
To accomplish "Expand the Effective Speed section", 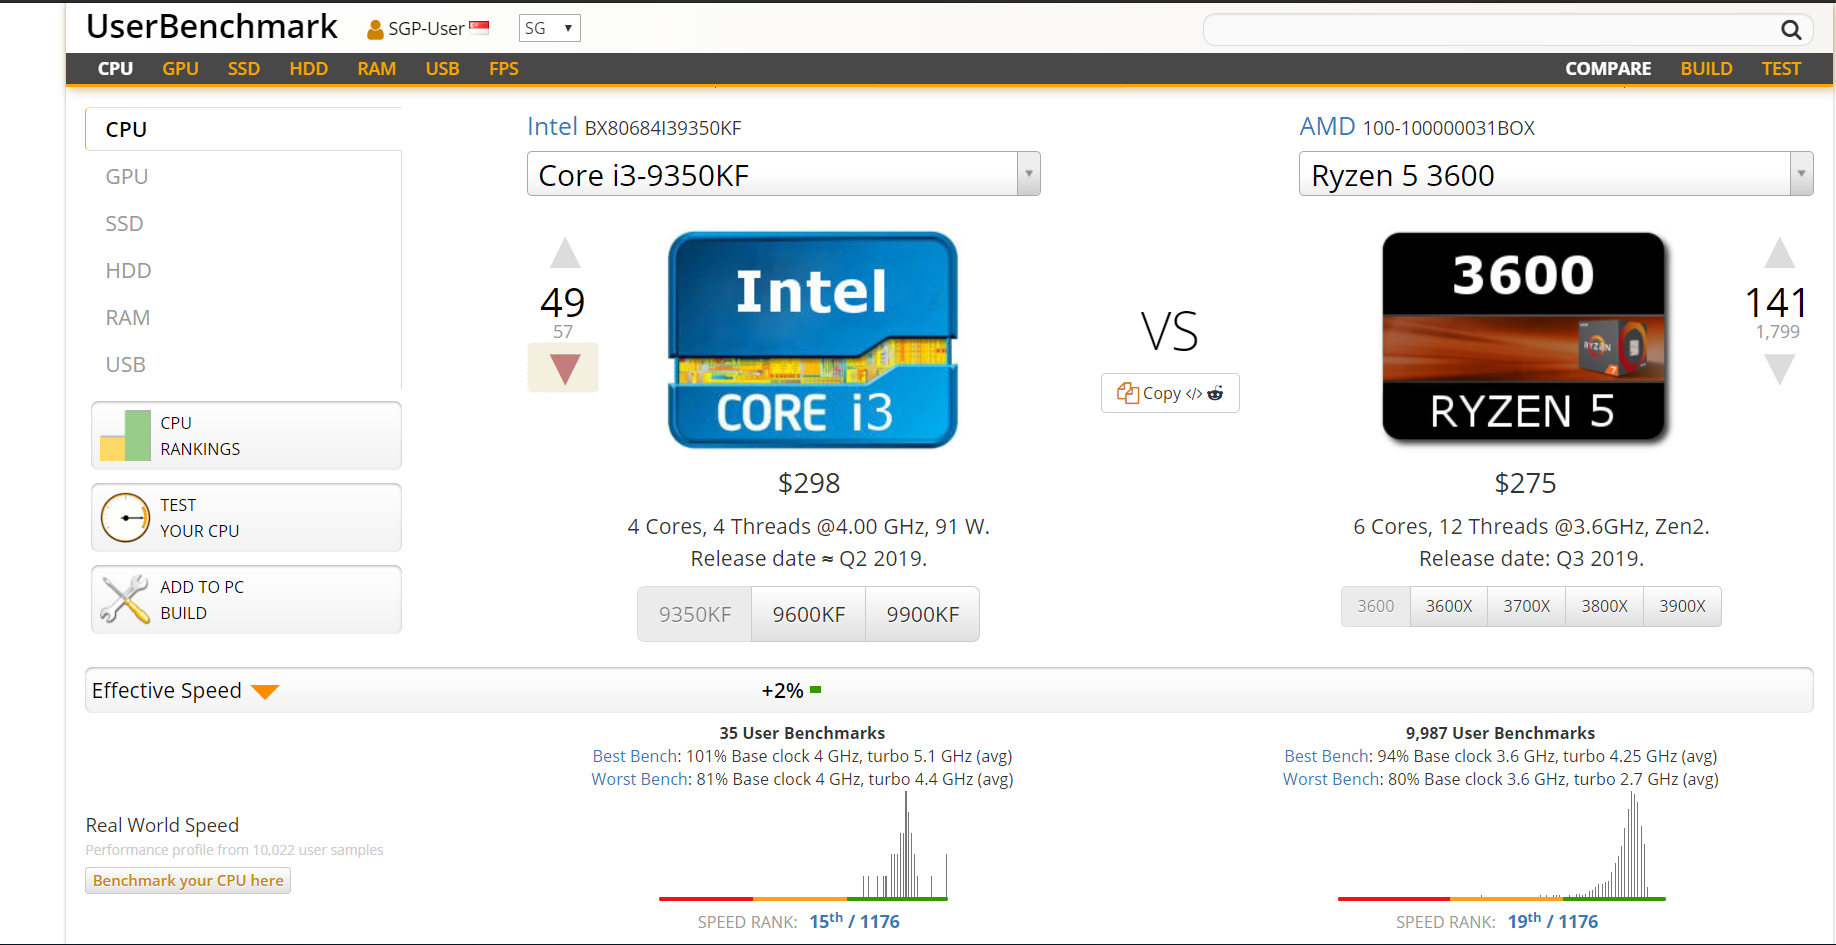I will coord(265,691).
